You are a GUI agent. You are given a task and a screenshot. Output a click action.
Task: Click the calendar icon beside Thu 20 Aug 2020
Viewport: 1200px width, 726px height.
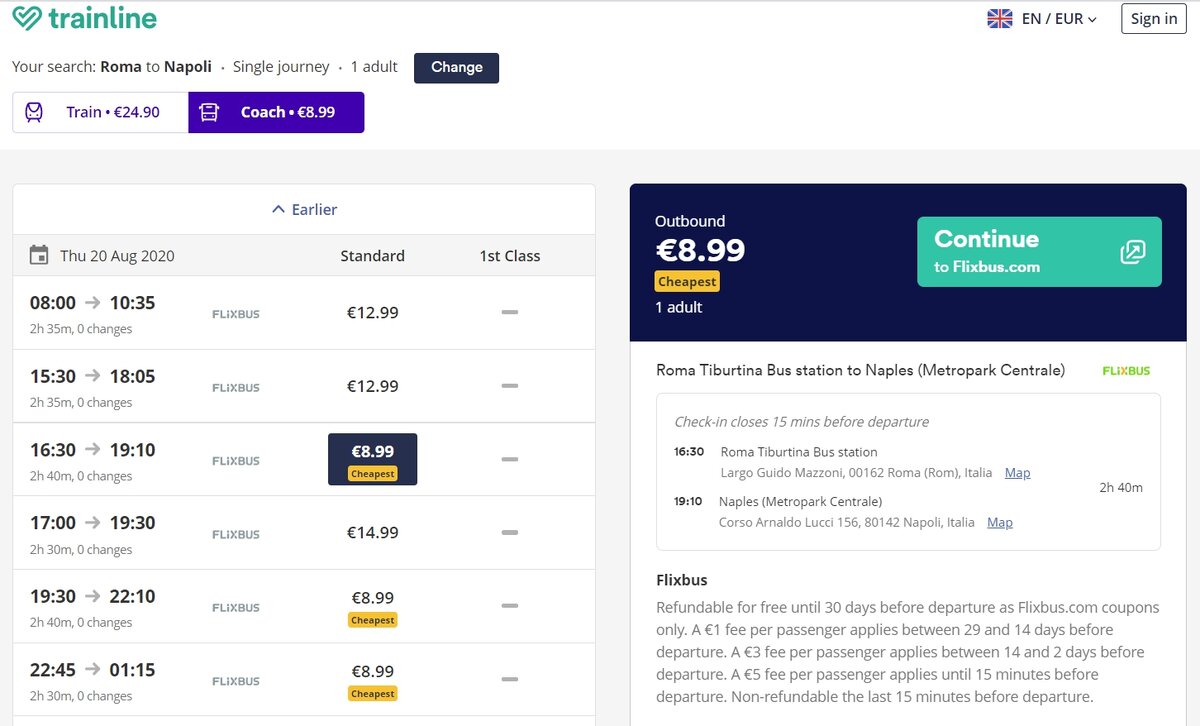pos(39,255)
